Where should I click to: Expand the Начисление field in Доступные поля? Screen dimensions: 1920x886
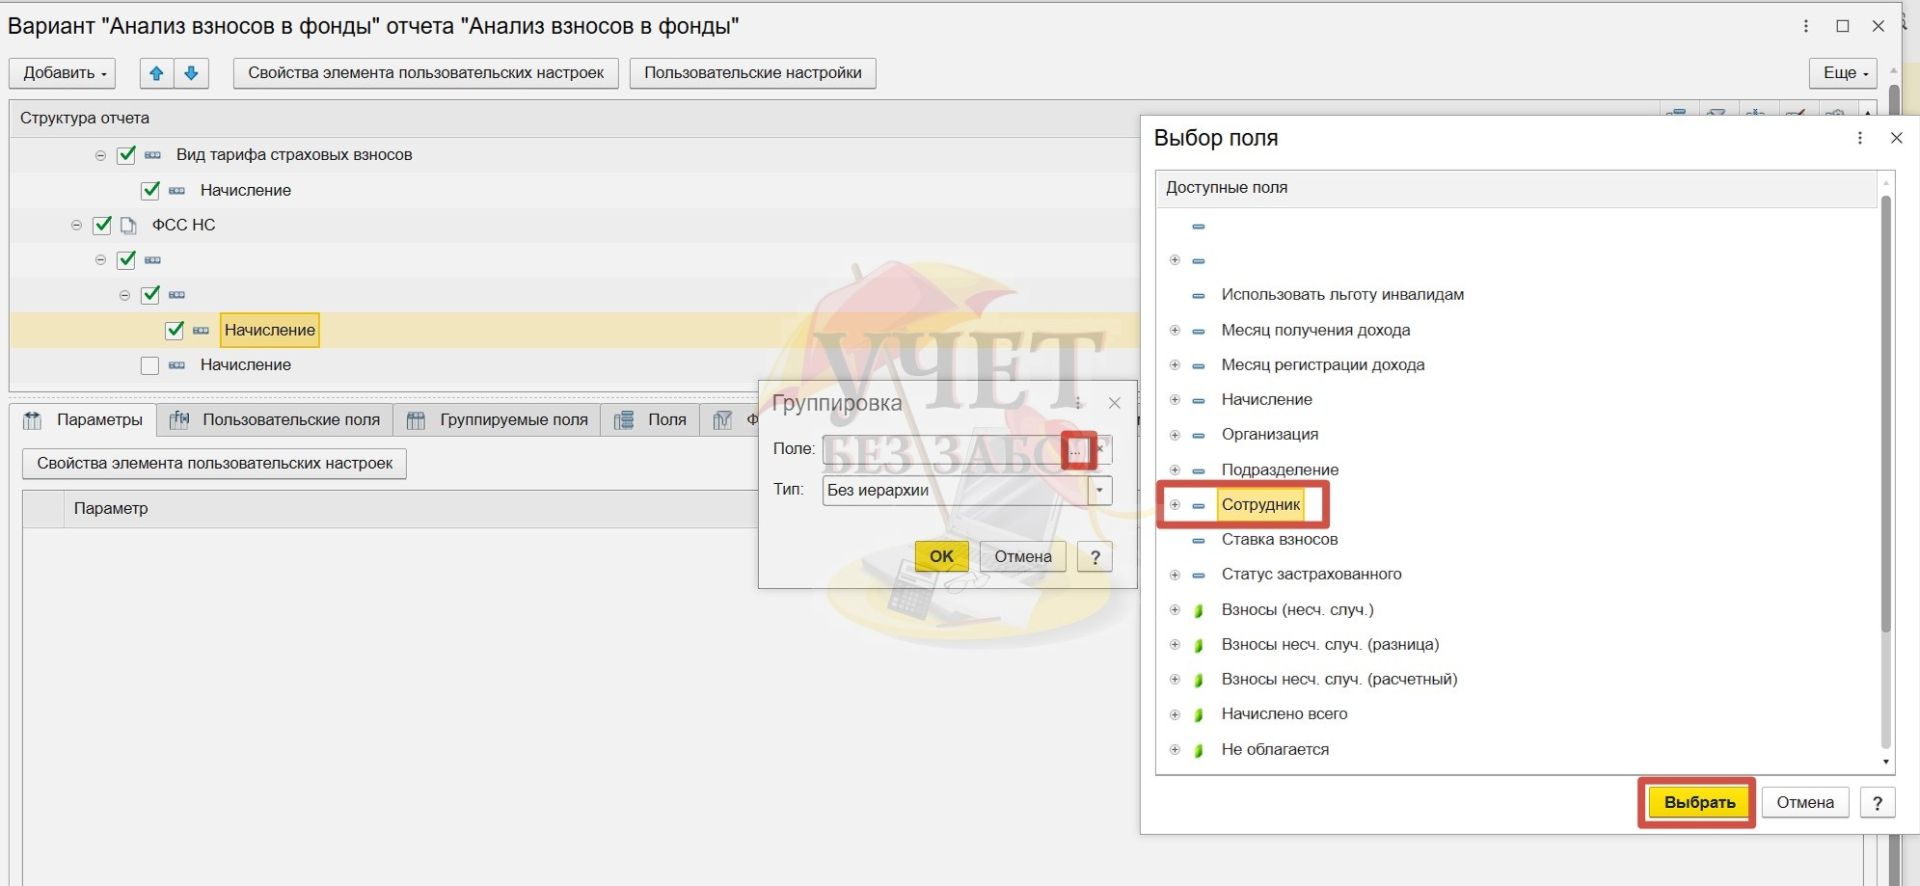[x=1175, y=400]
